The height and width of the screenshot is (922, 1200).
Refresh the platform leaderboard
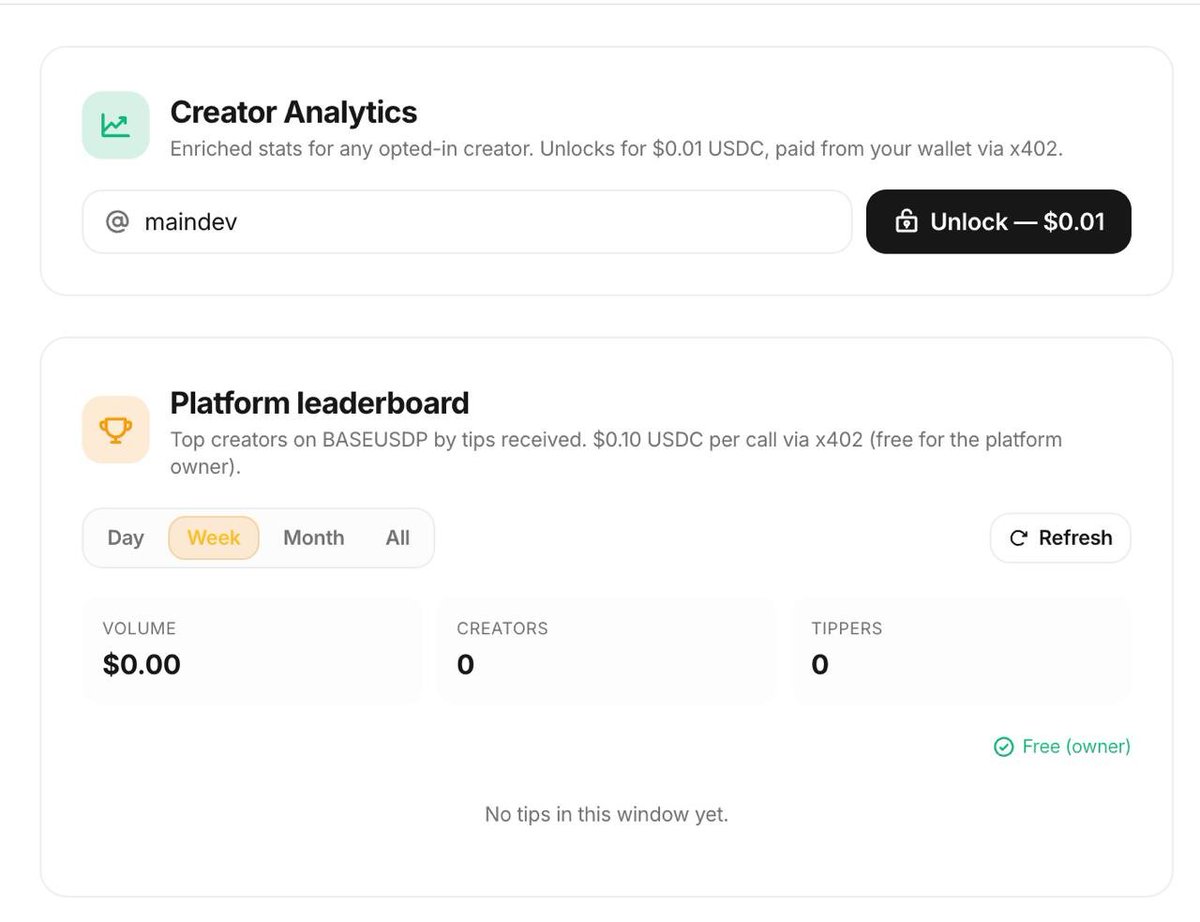1060,538
